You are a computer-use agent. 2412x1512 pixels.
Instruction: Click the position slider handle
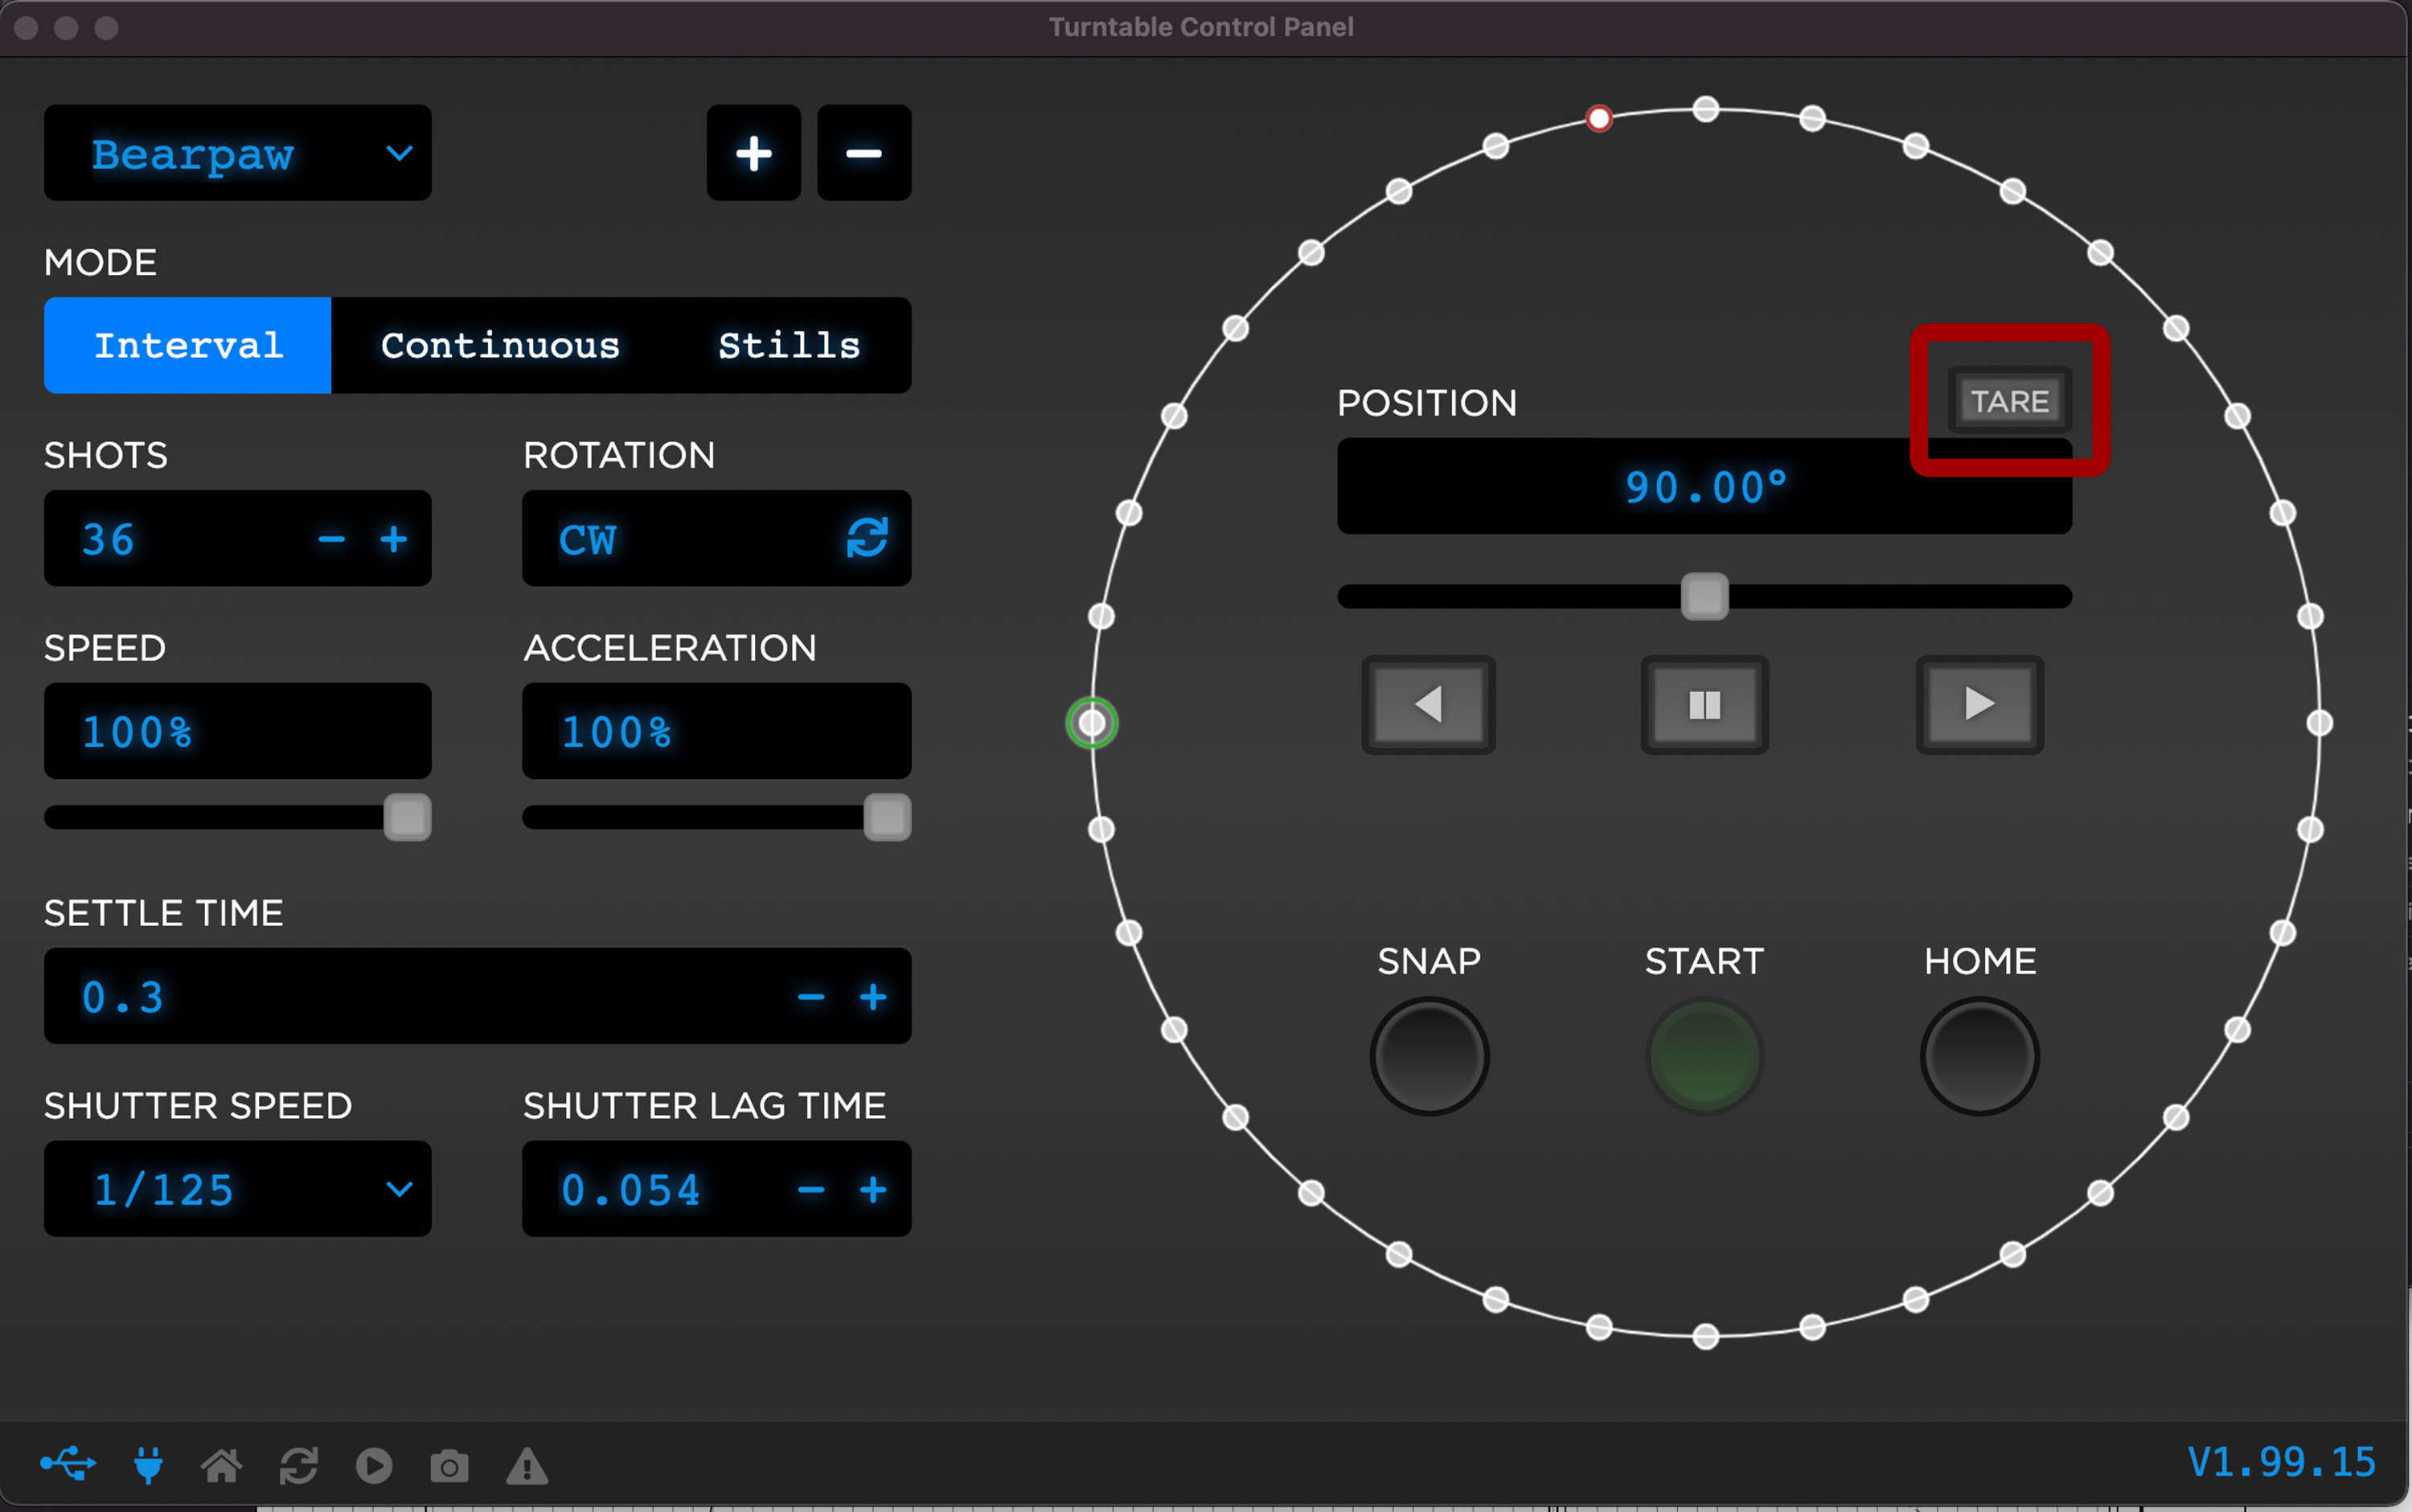pyautogui.click(x=1704, y=597)
